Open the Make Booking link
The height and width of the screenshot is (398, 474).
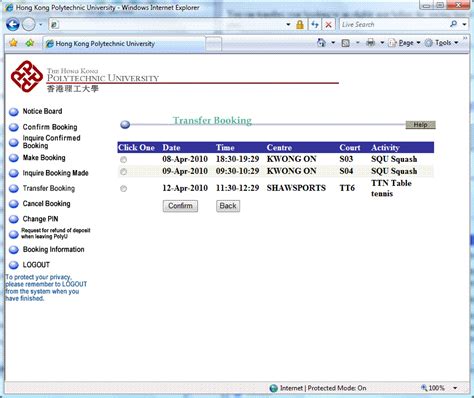44,158
